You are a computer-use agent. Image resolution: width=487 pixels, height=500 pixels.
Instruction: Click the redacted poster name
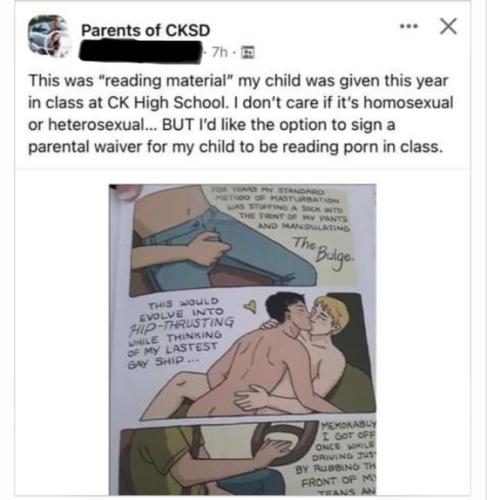point(141,51)
